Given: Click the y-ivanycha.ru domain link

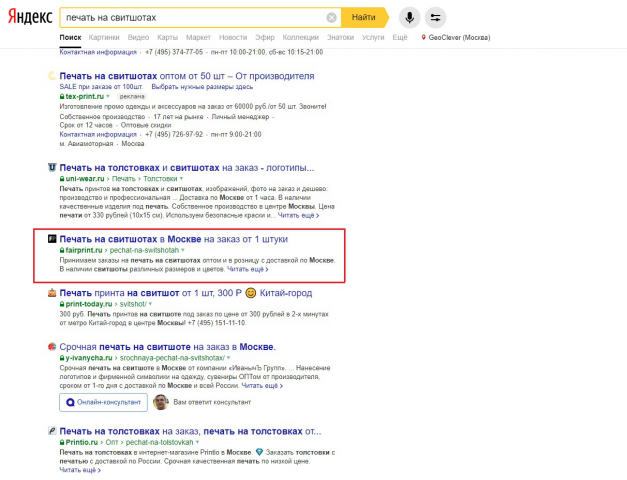Looking at the screenshot, I should pos(89,358).
